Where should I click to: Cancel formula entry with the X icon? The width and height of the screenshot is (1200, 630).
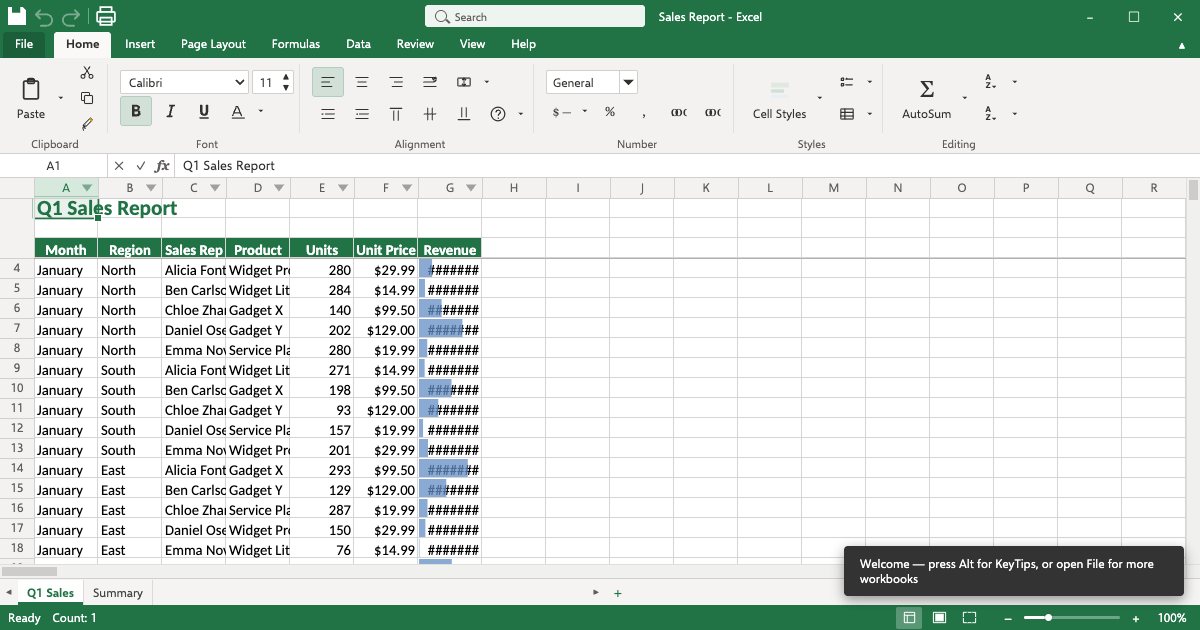click(119, 166)
